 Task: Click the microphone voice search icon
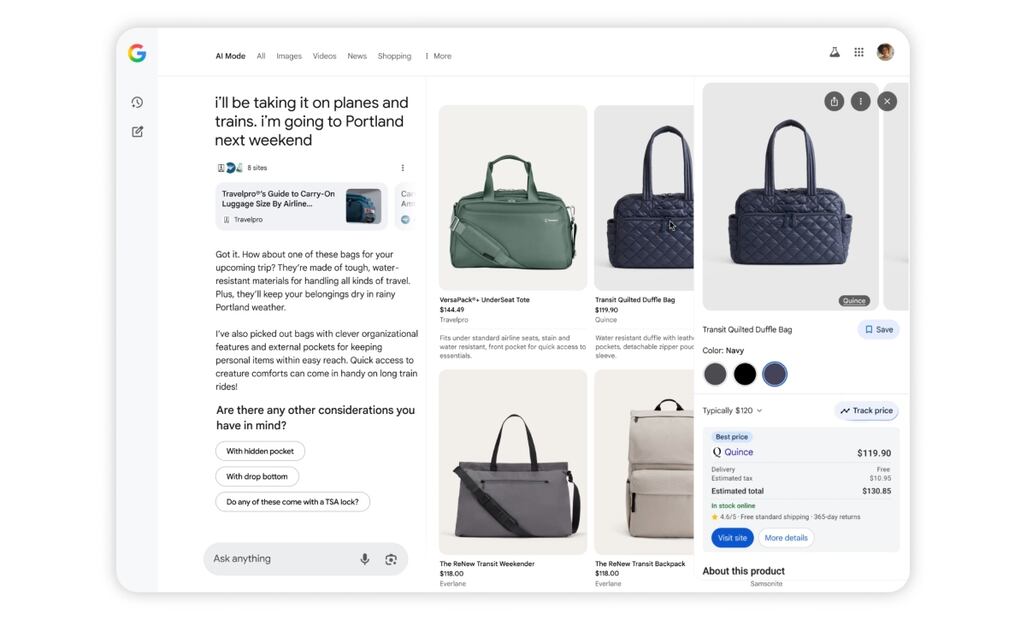point(365,559)
